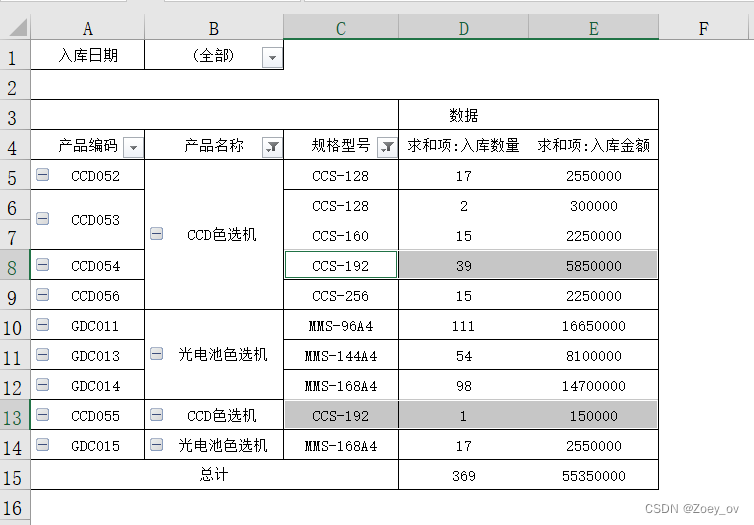Select the CCS-160 cell
This screenshot has width=754, height=525.
pyautogui.click(x=340, y=236)
